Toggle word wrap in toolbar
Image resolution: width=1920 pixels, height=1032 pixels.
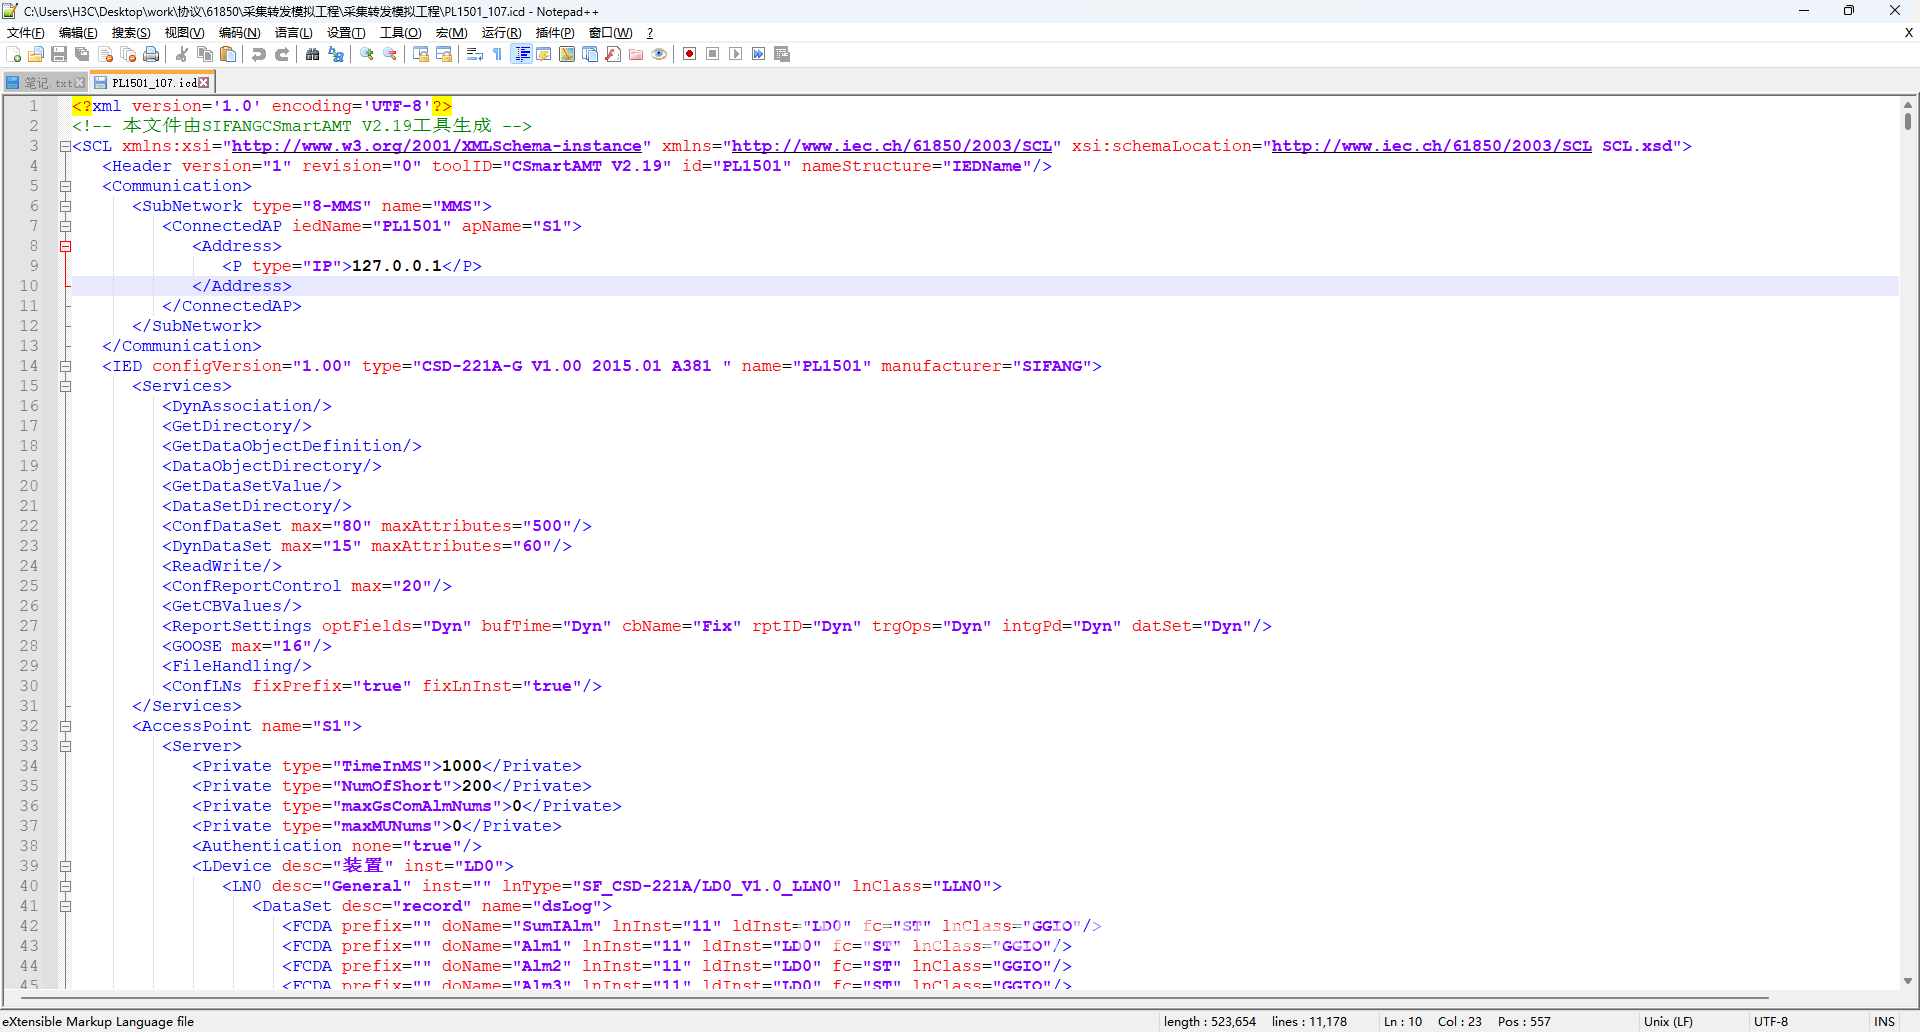tap(475, 54)
